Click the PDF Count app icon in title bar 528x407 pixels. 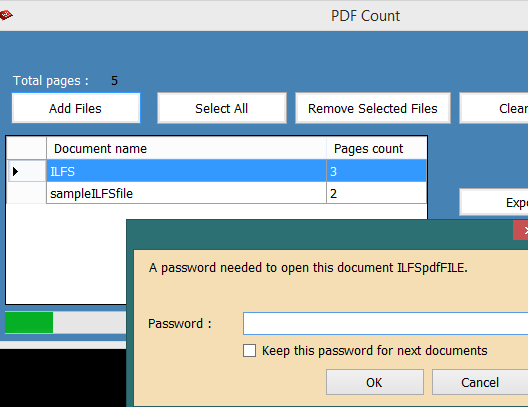tap(6, 15)
